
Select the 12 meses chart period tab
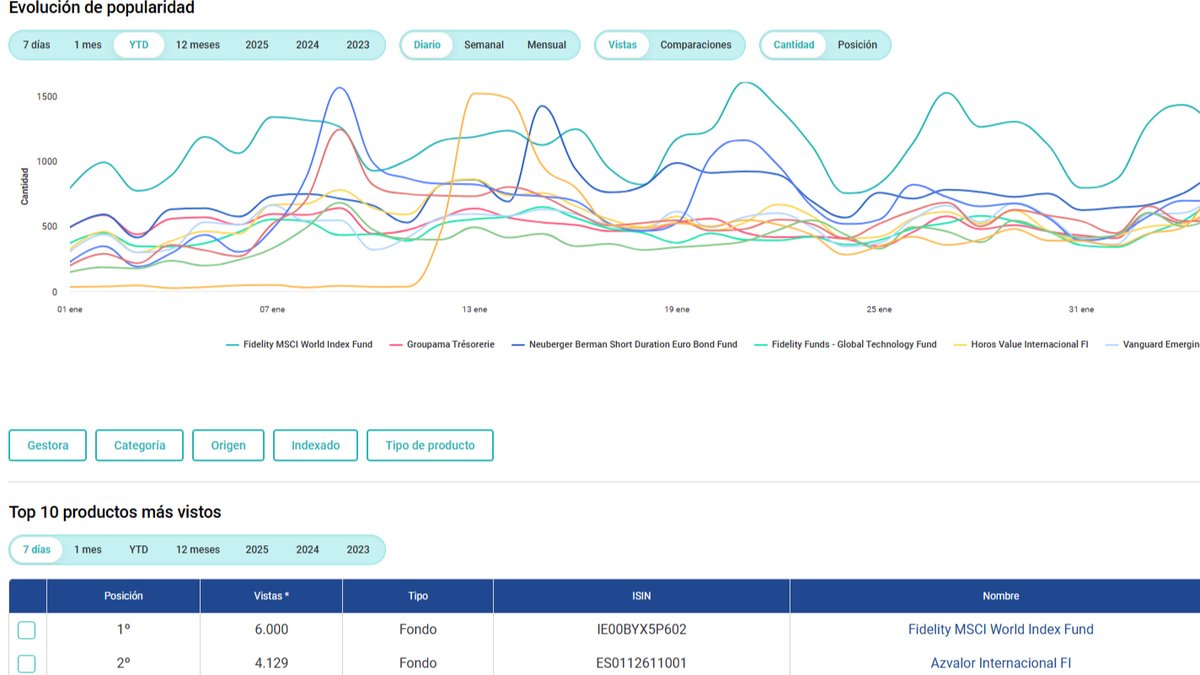click(x=198, y=45)
